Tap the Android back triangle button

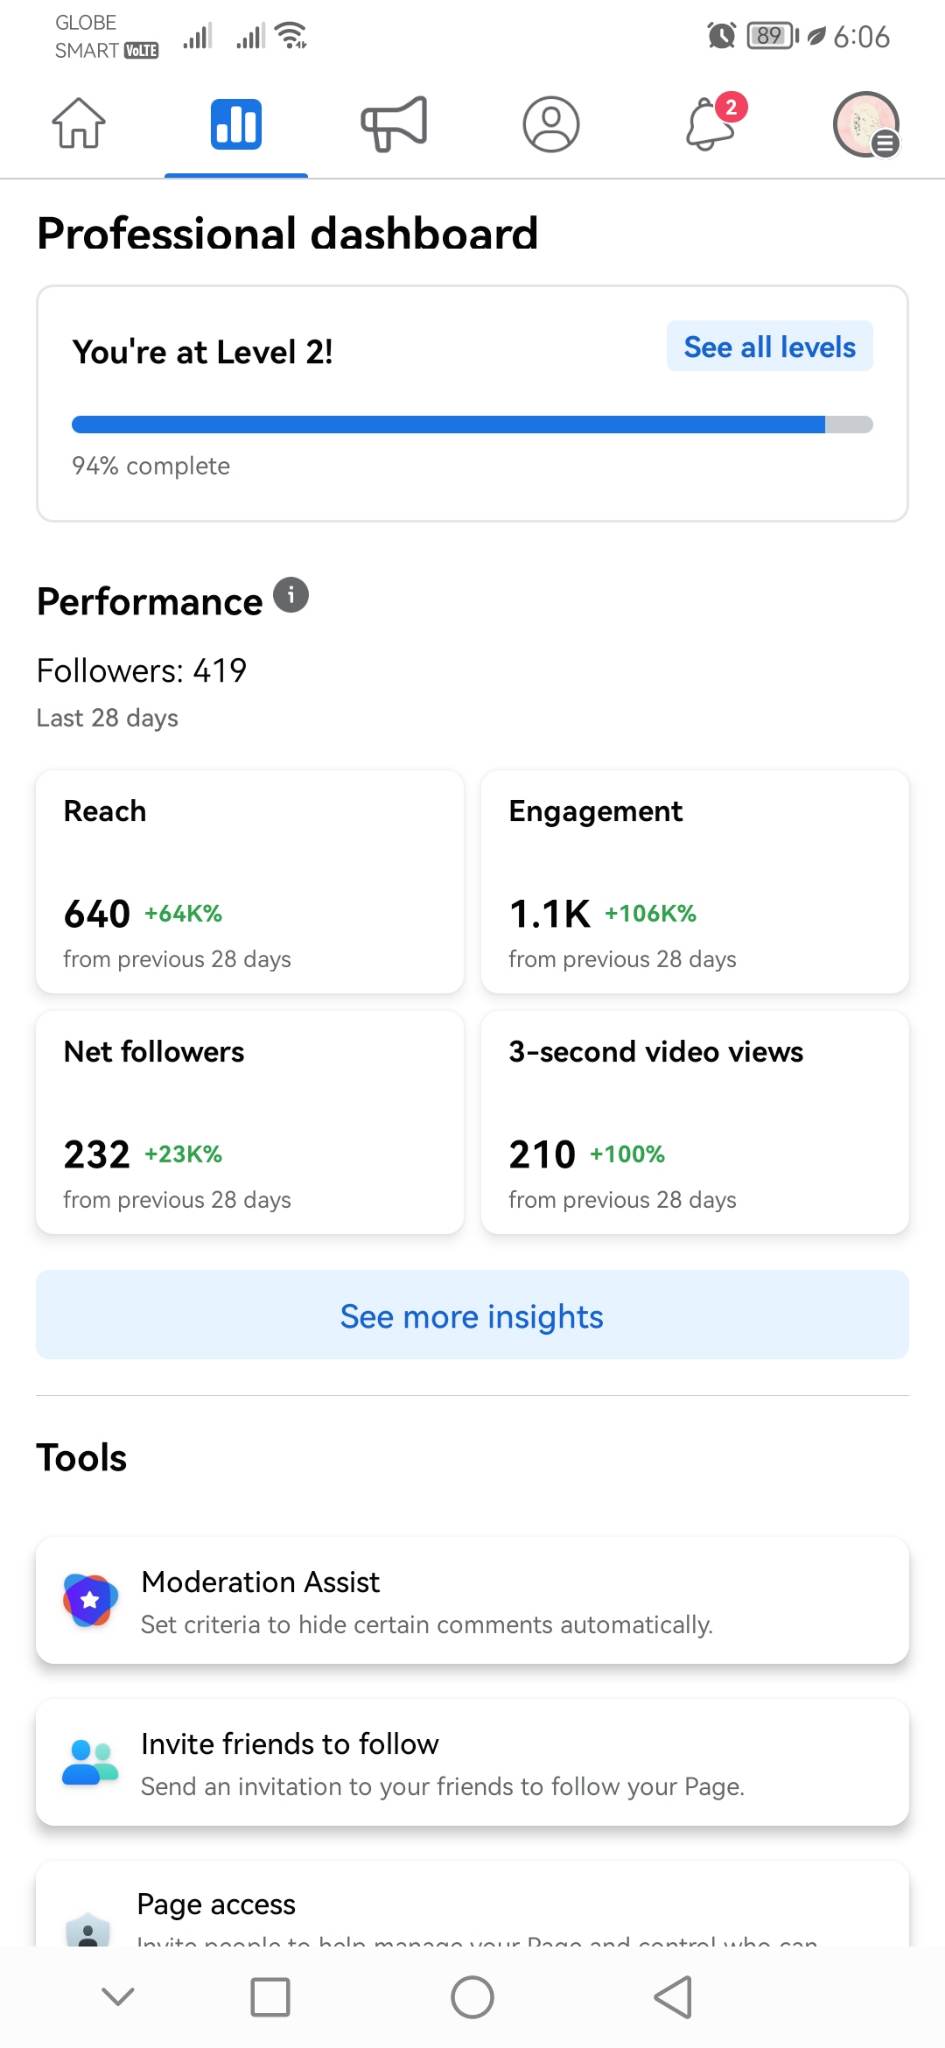point(673,1997)
